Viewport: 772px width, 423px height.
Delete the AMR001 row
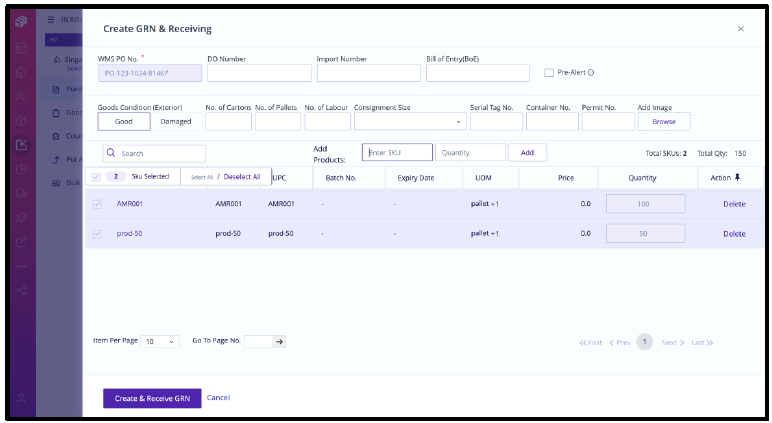tap(734, 204)
